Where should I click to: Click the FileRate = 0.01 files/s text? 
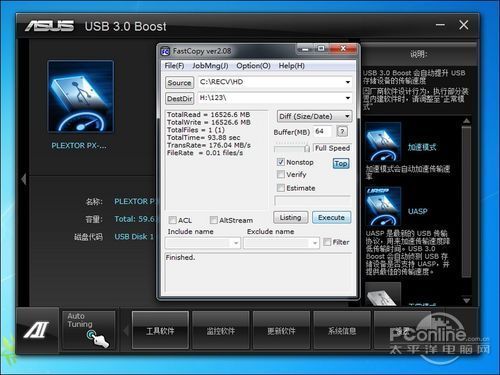(x=205, y=153)
